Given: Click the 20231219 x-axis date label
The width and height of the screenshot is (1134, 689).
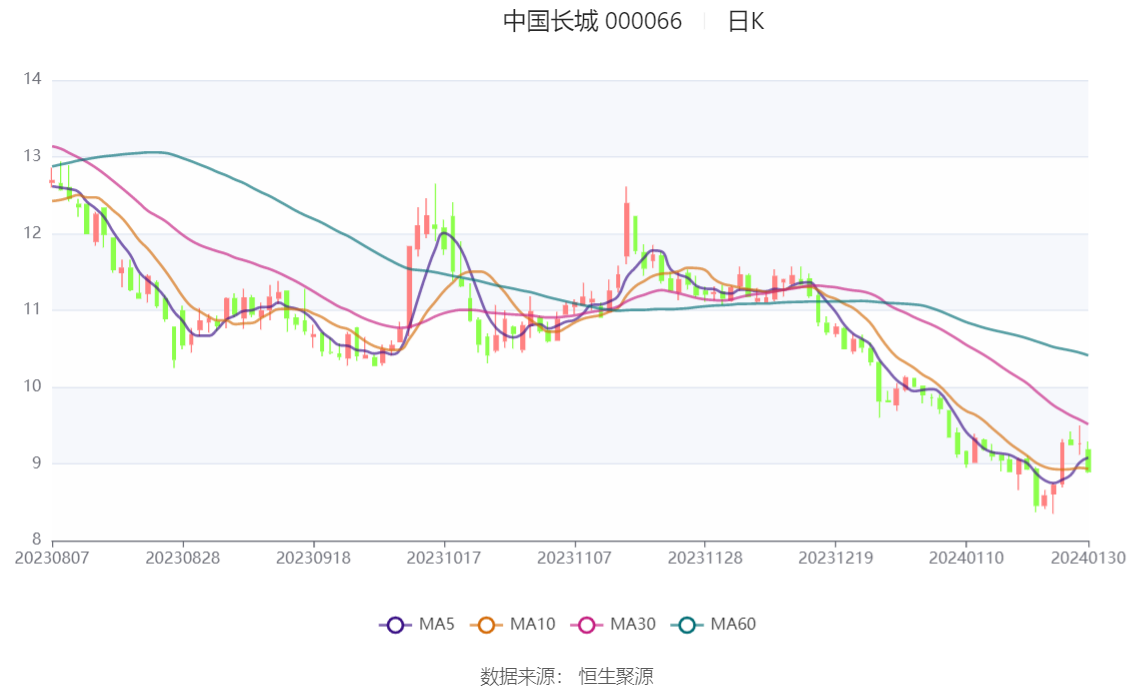Looking at the screenshot, I should pyautogui.click(x=835, y=558).
